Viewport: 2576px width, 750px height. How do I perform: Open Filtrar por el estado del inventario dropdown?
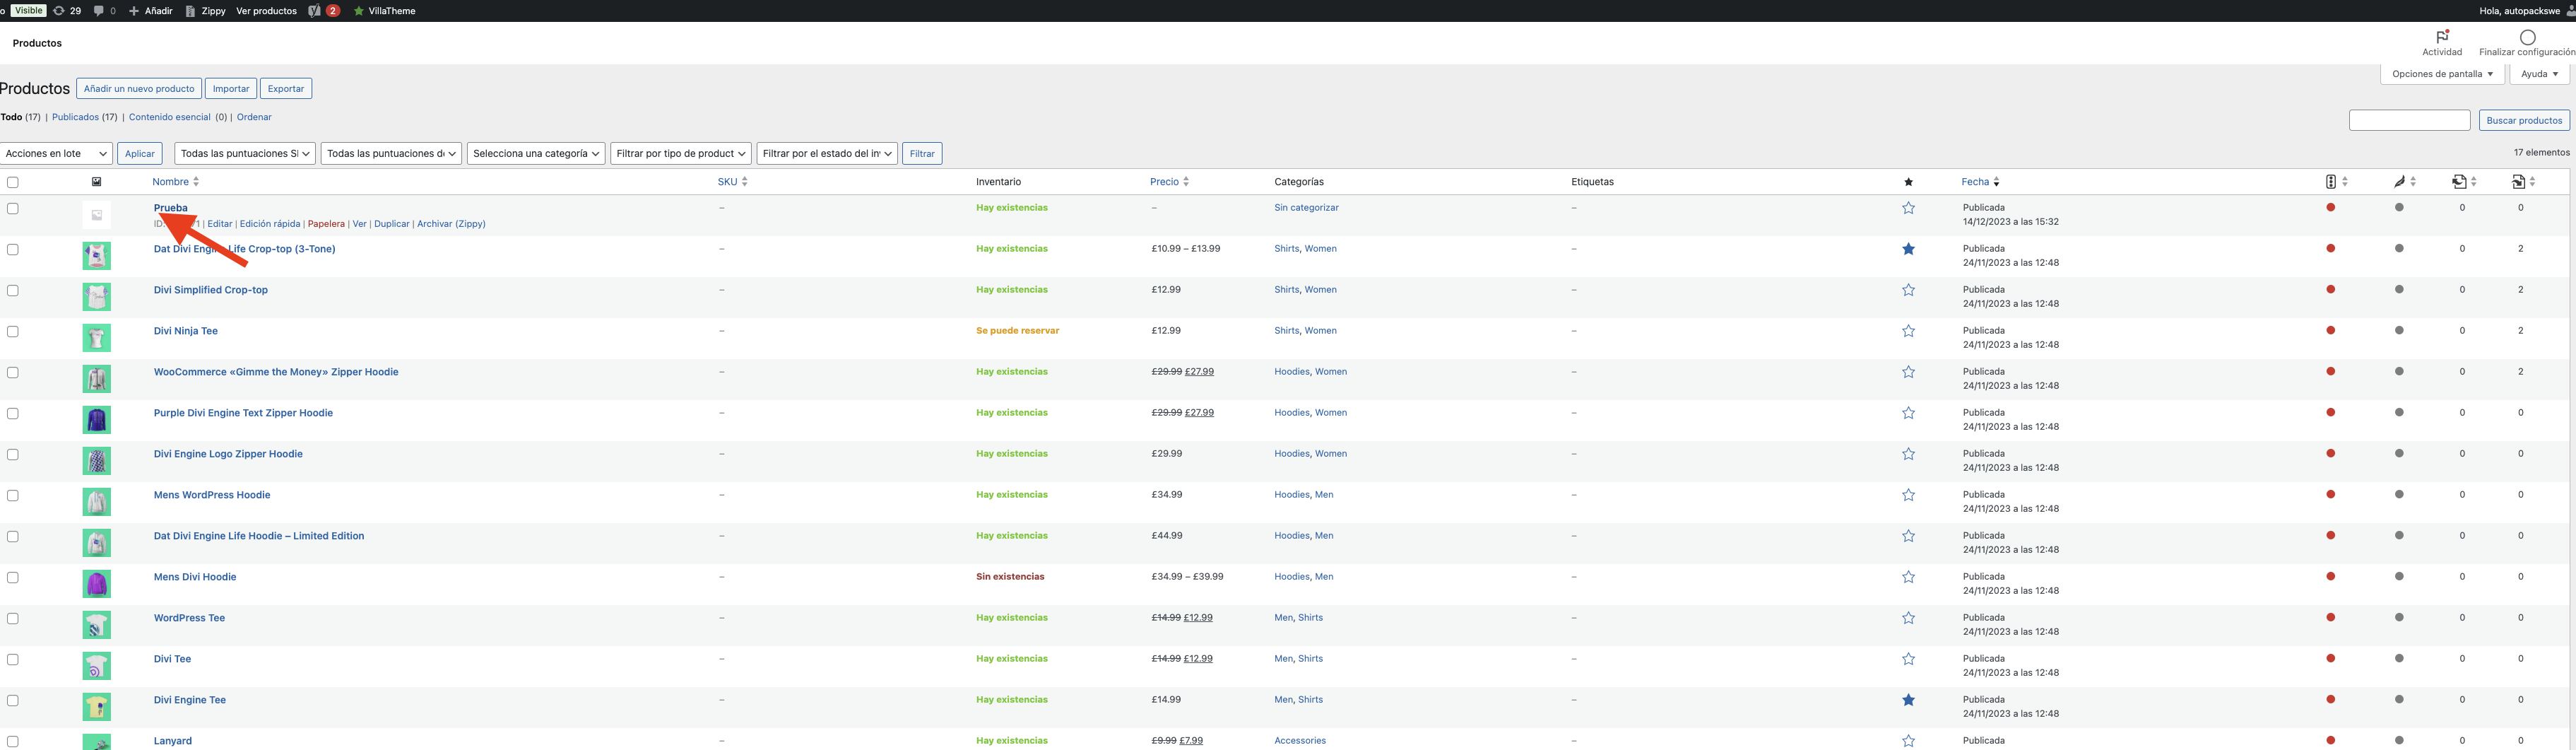click(x=827, y=153)
